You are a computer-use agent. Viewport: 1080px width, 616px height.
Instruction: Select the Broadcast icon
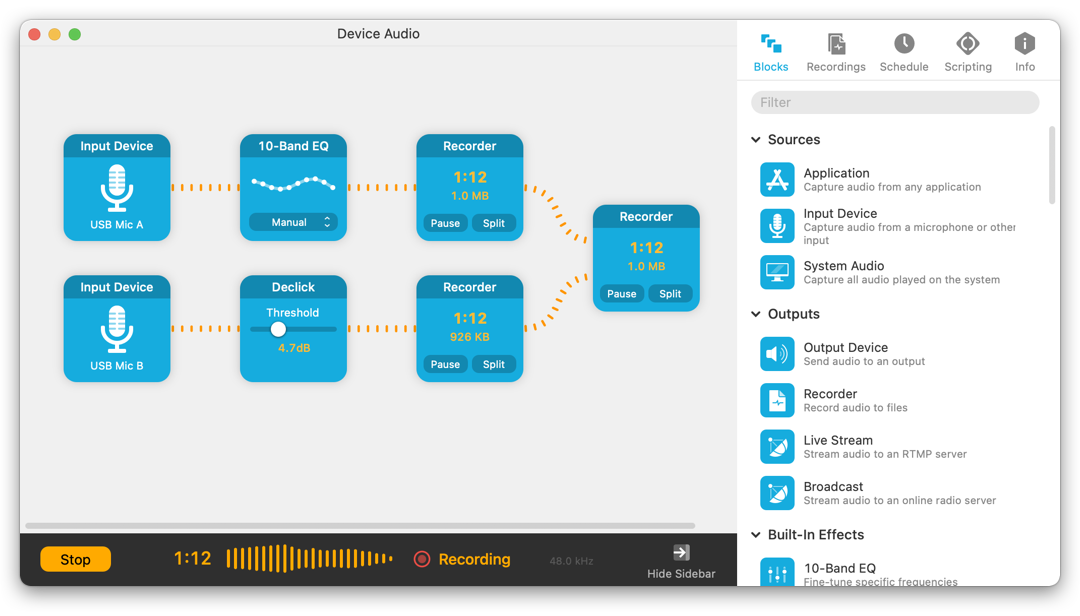[777, 493]
